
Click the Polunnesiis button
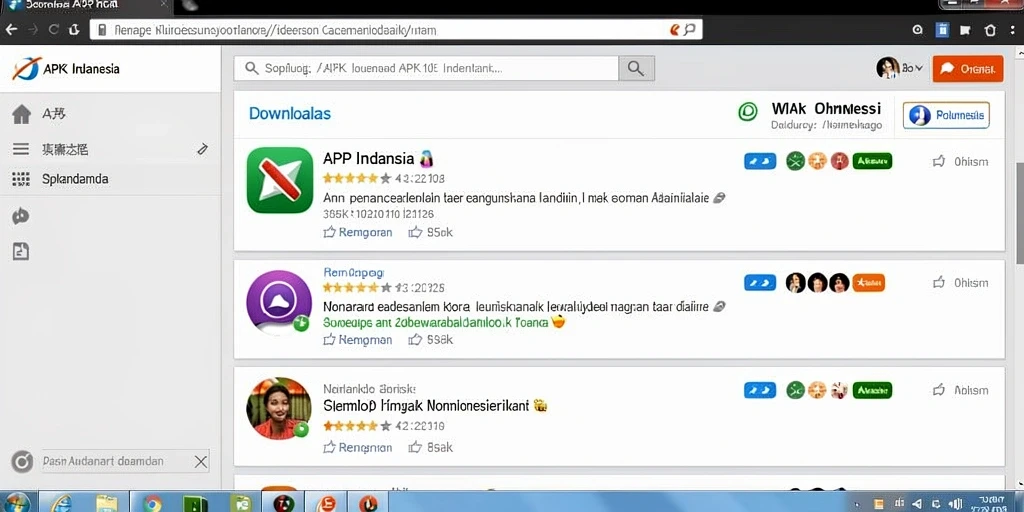pyautogui.click(x=946, y=115)
